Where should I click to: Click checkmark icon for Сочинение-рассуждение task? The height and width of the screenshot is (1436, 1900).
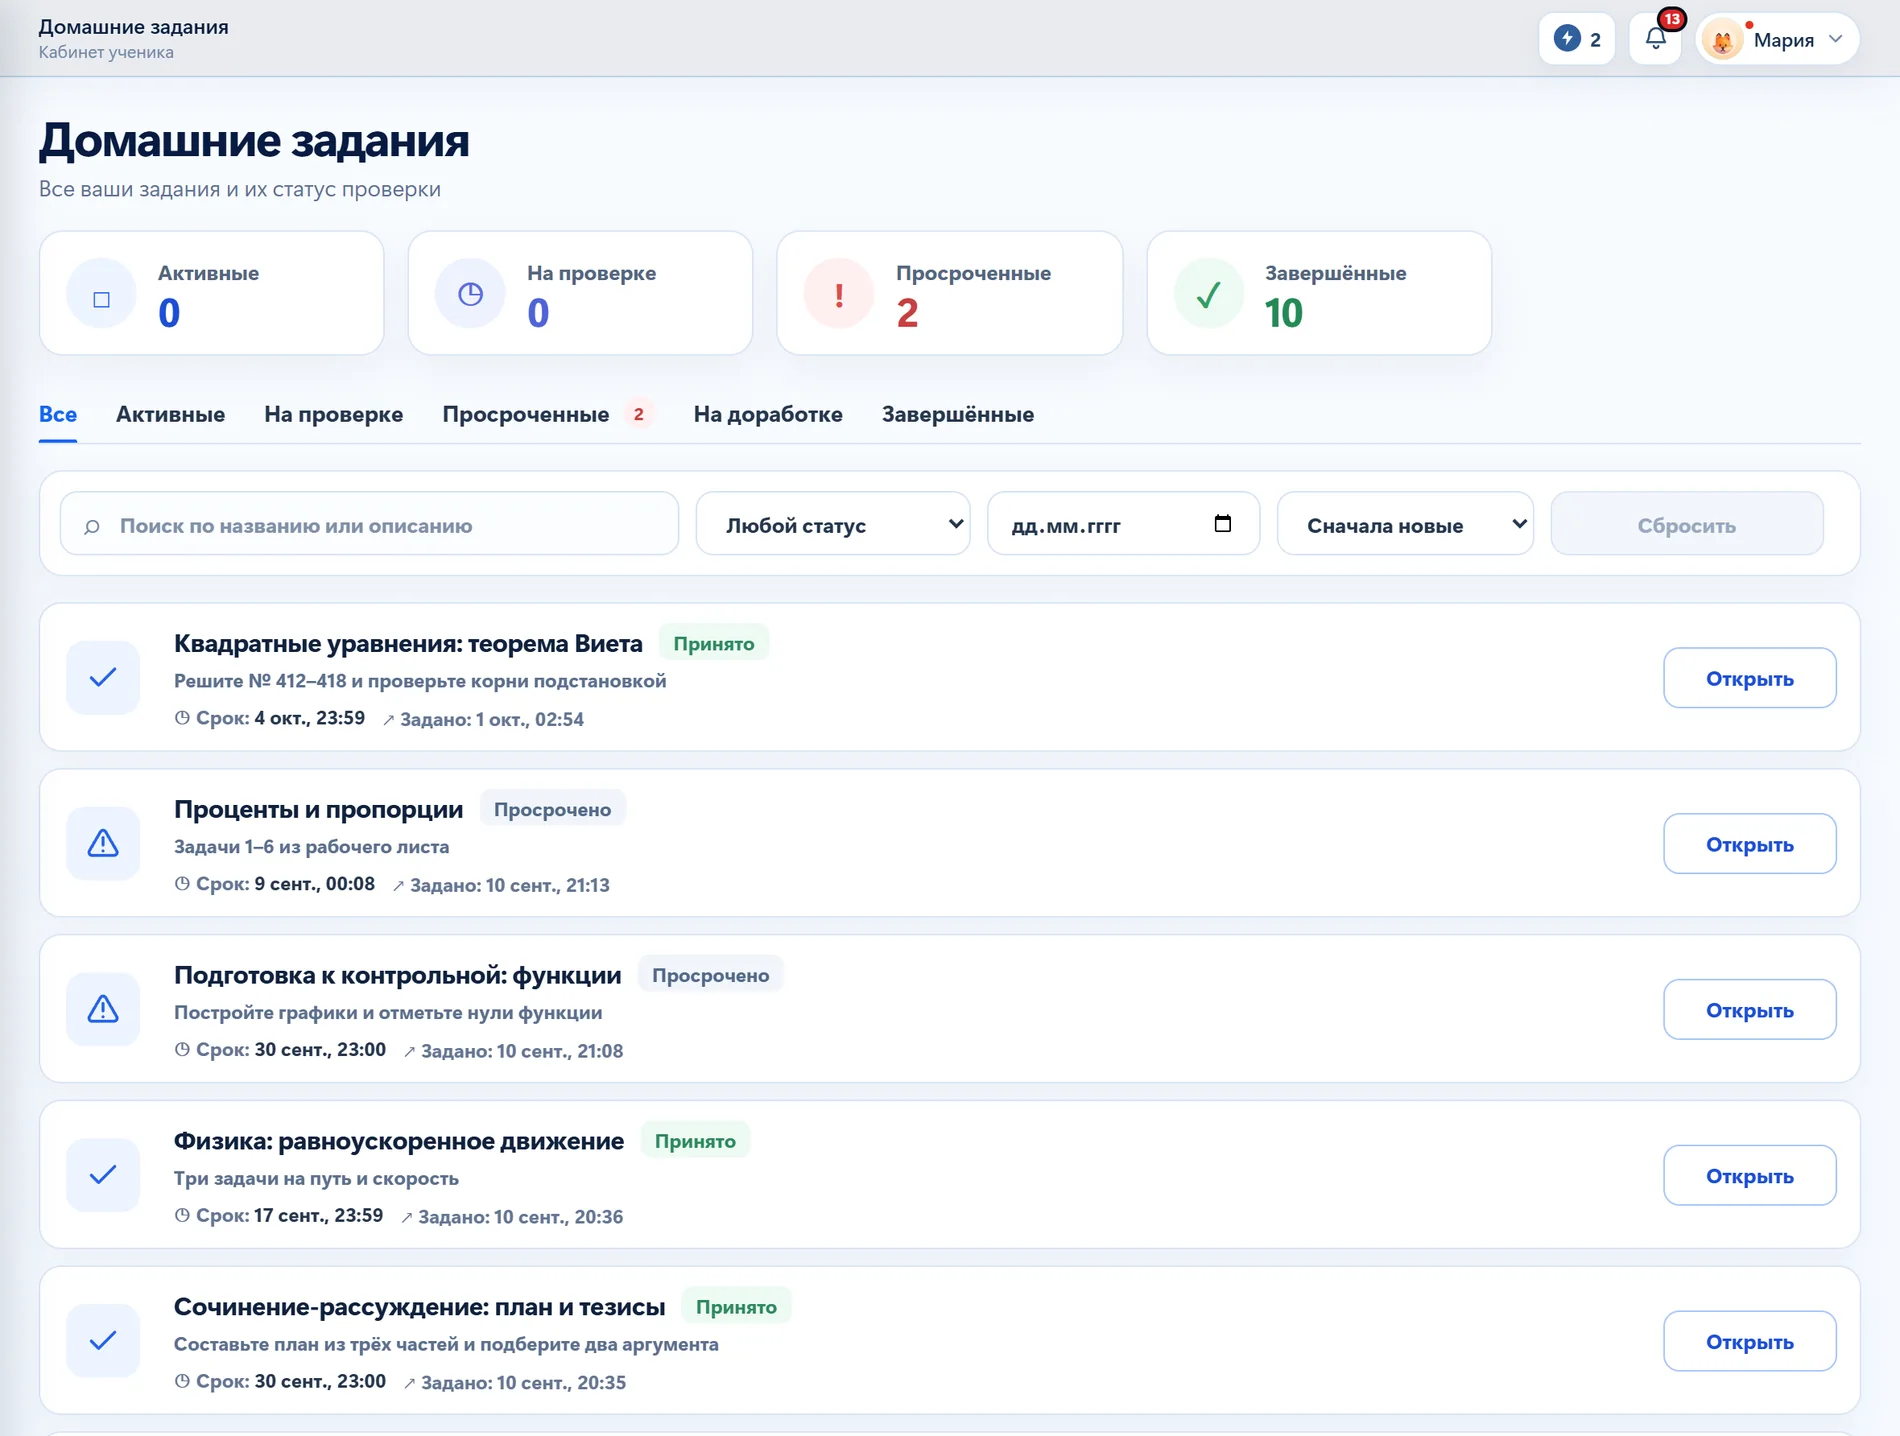(x=103, y=1341)
